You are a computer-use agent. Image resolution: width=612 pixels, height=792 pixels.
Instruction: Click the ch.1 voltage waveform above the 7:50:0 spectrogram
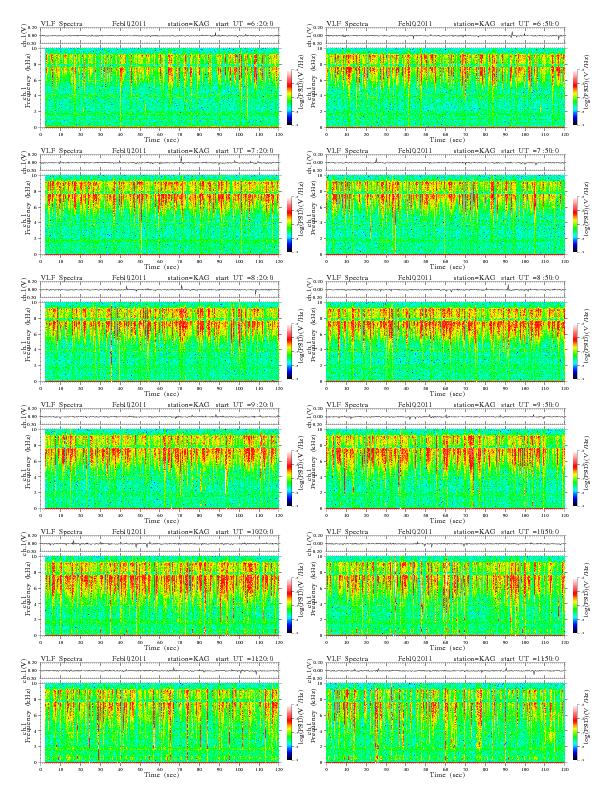pyautogui.click(x=445, y=163)
